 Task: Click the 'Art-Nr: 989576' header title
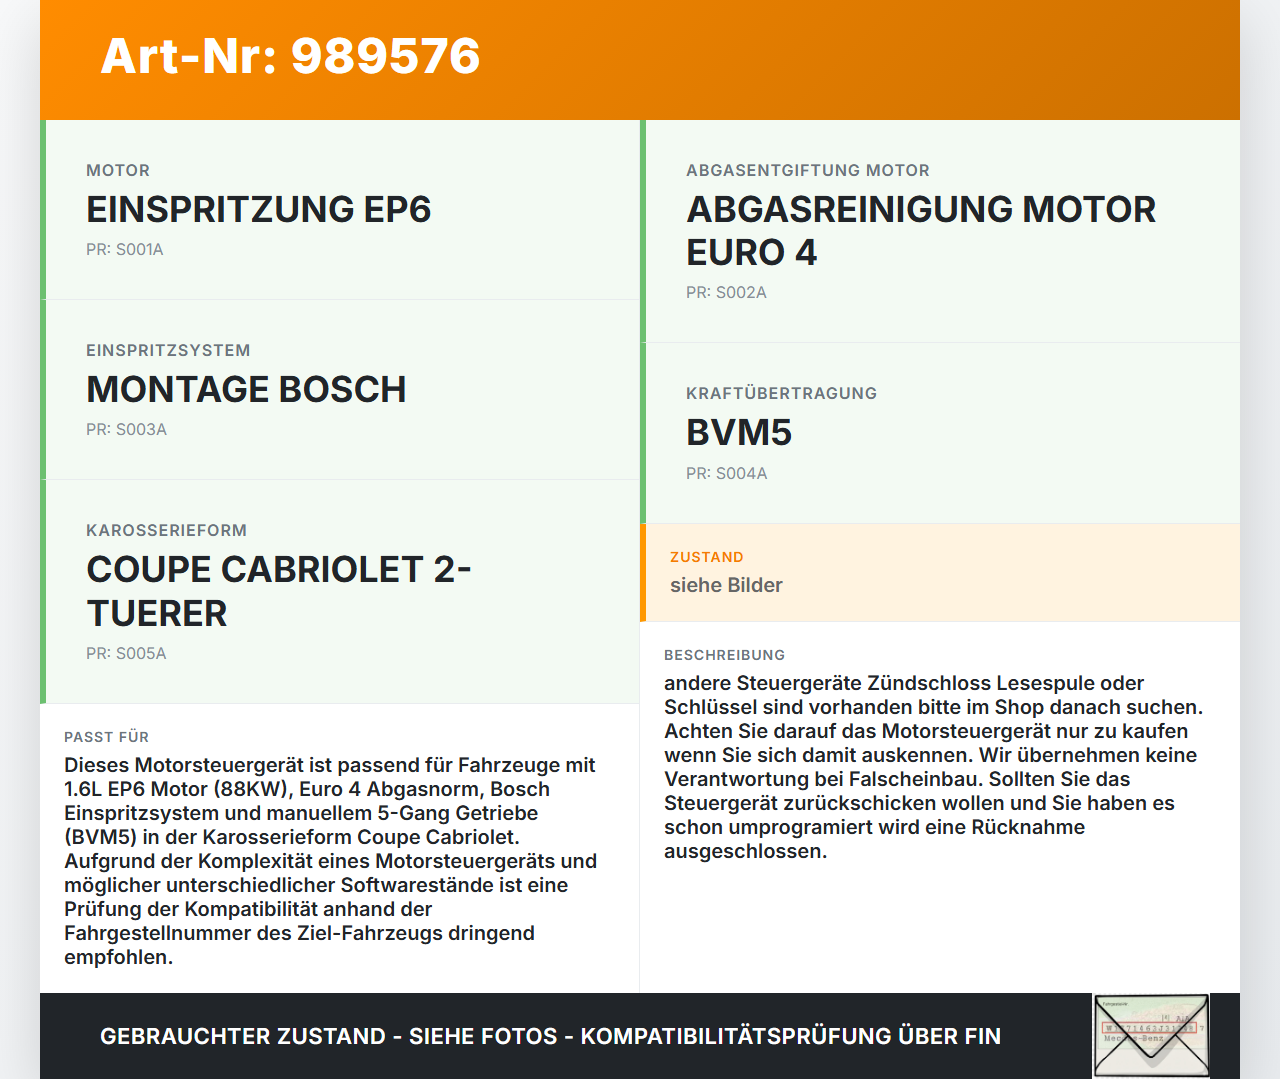pos(290,56)
